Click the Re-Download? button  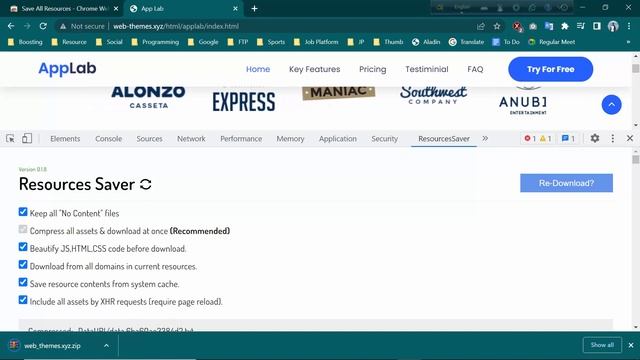click(566, 183)
